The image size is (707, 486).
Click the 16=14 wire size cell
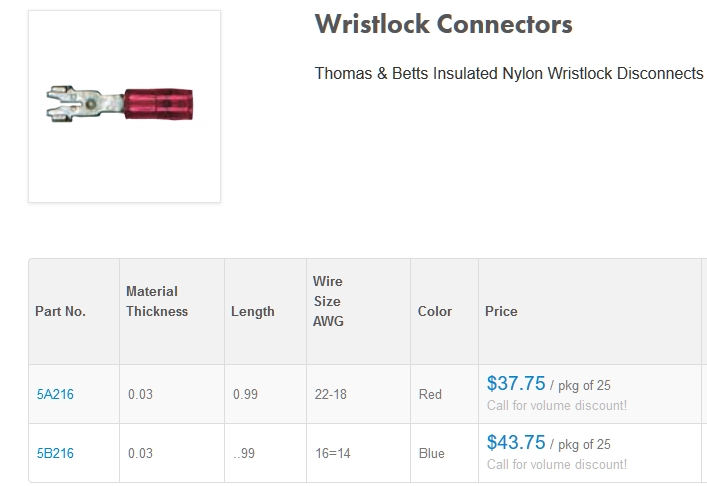pos(331,453)
